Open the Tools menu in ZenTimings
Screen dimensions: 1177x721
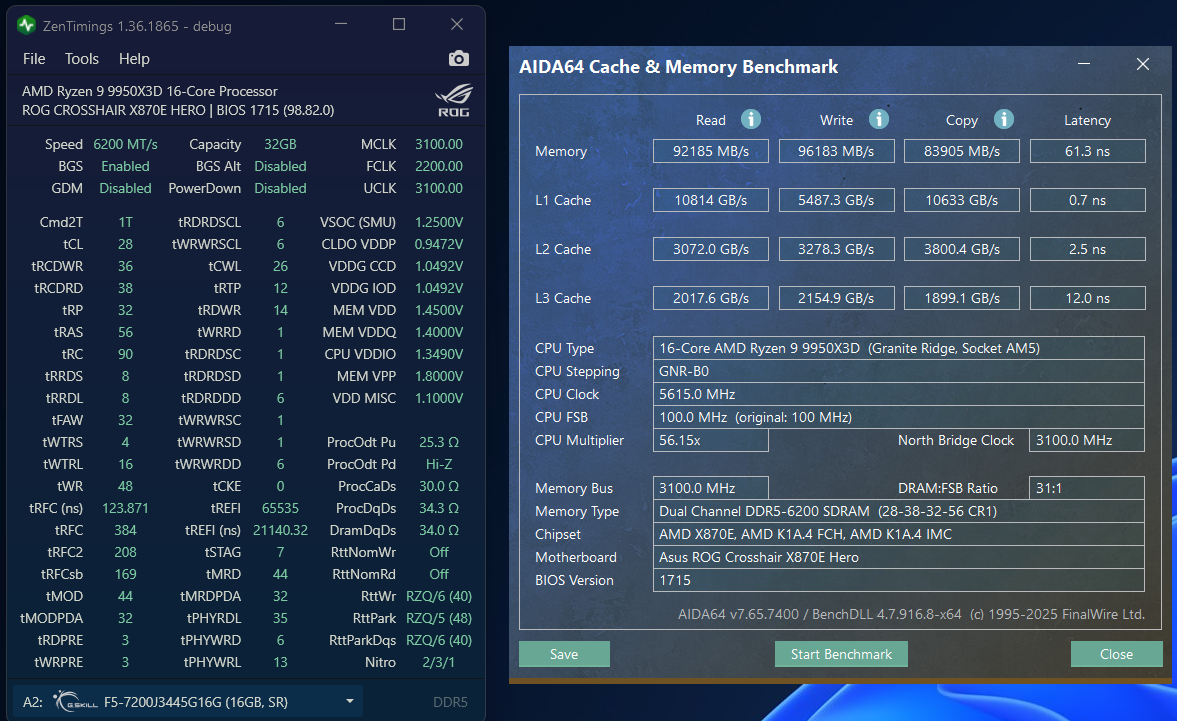(81, 59)
